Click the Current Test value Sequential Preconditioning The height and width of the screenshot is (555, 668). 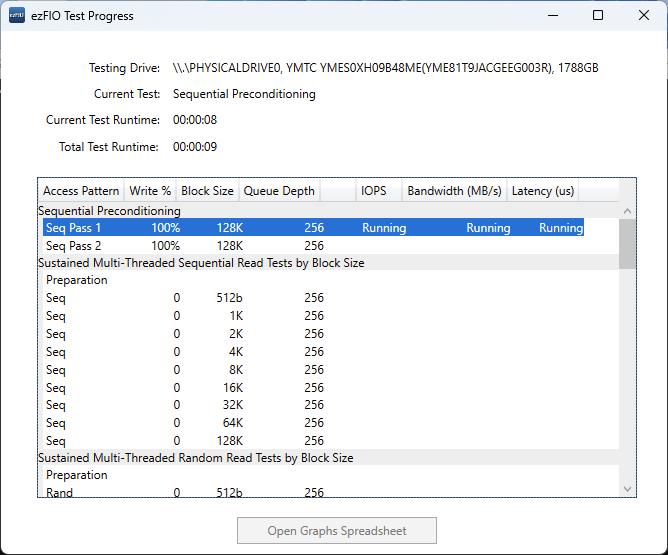click(x=244, y=94)
